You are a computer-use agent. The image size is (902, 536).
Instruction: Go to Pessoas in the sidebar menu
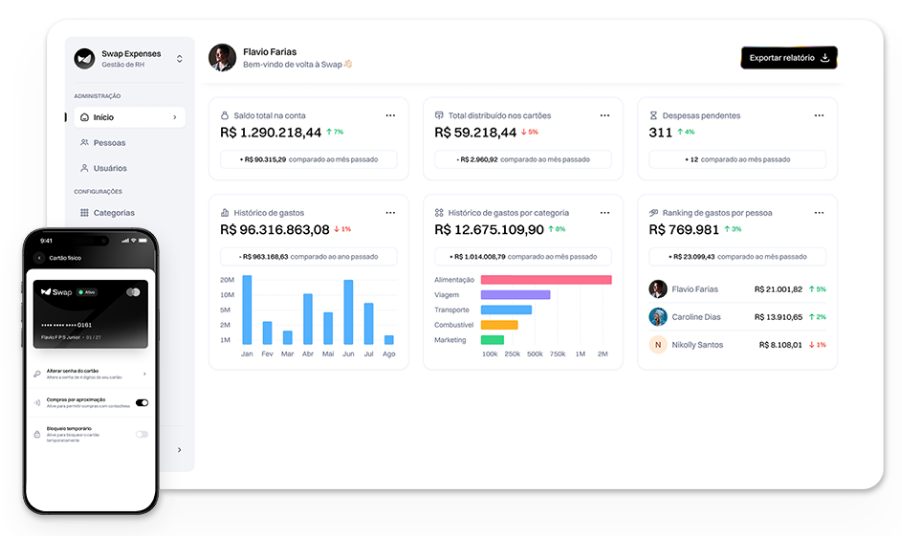pos(109,143)
